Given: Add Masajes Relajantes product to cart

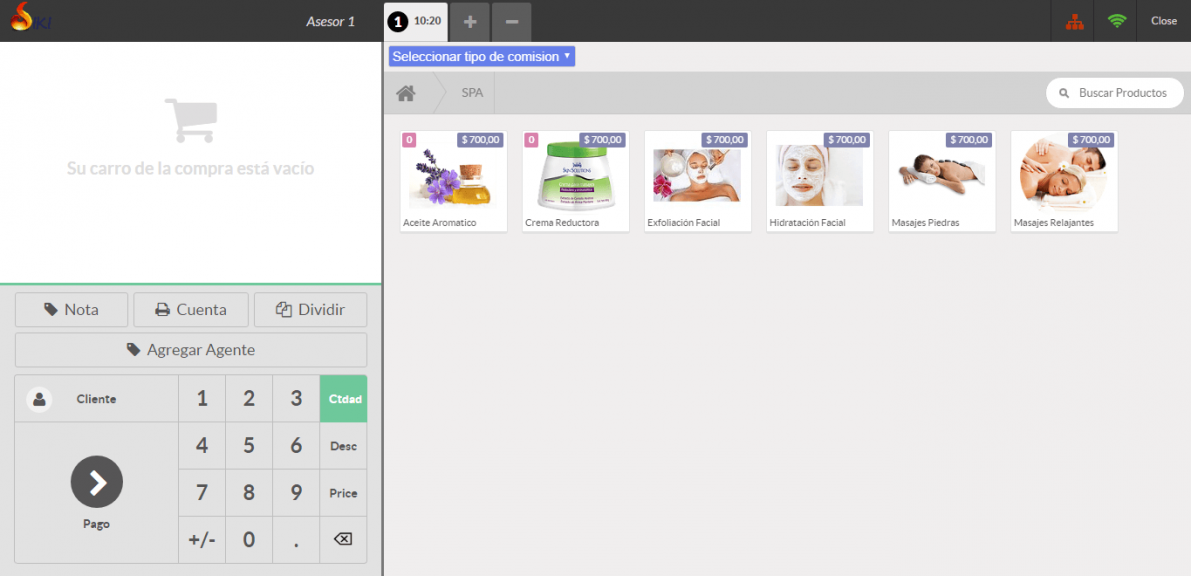Looking at the screenshot, I should [x=1063, y=181].
